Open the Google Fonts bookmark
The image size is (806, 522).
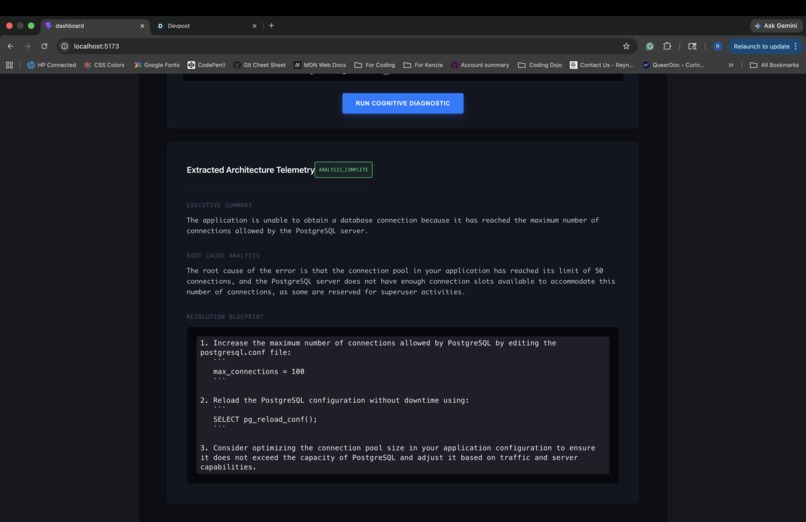click(x=157, y=65)
